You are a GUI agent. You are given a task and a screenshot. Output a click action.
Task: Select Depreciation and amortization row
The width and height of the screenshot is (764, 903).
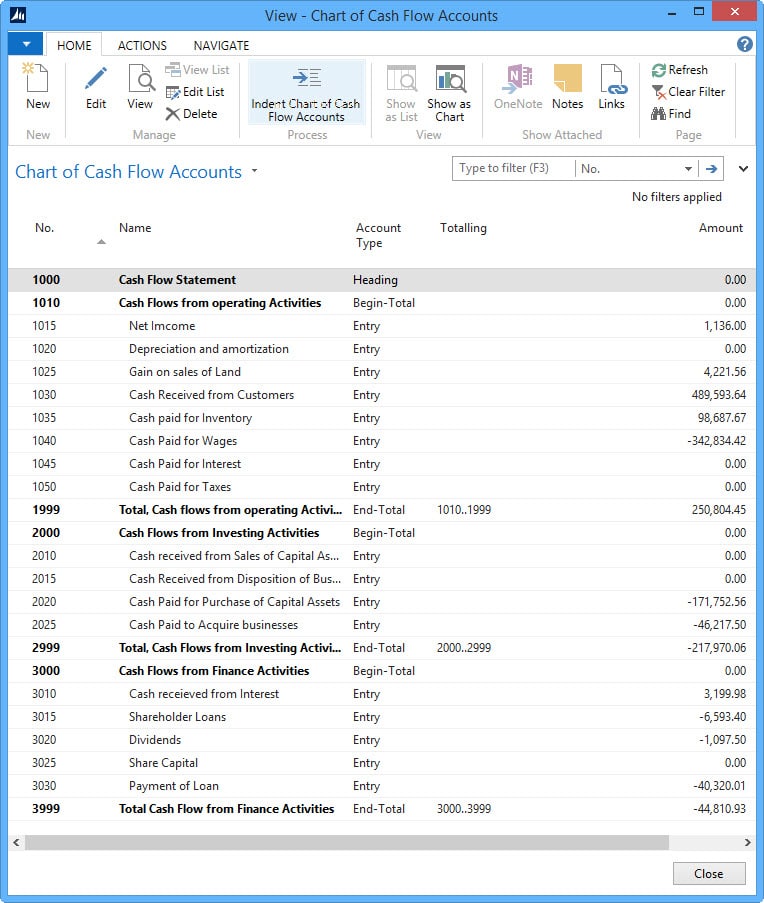click(x=382, y=349)
